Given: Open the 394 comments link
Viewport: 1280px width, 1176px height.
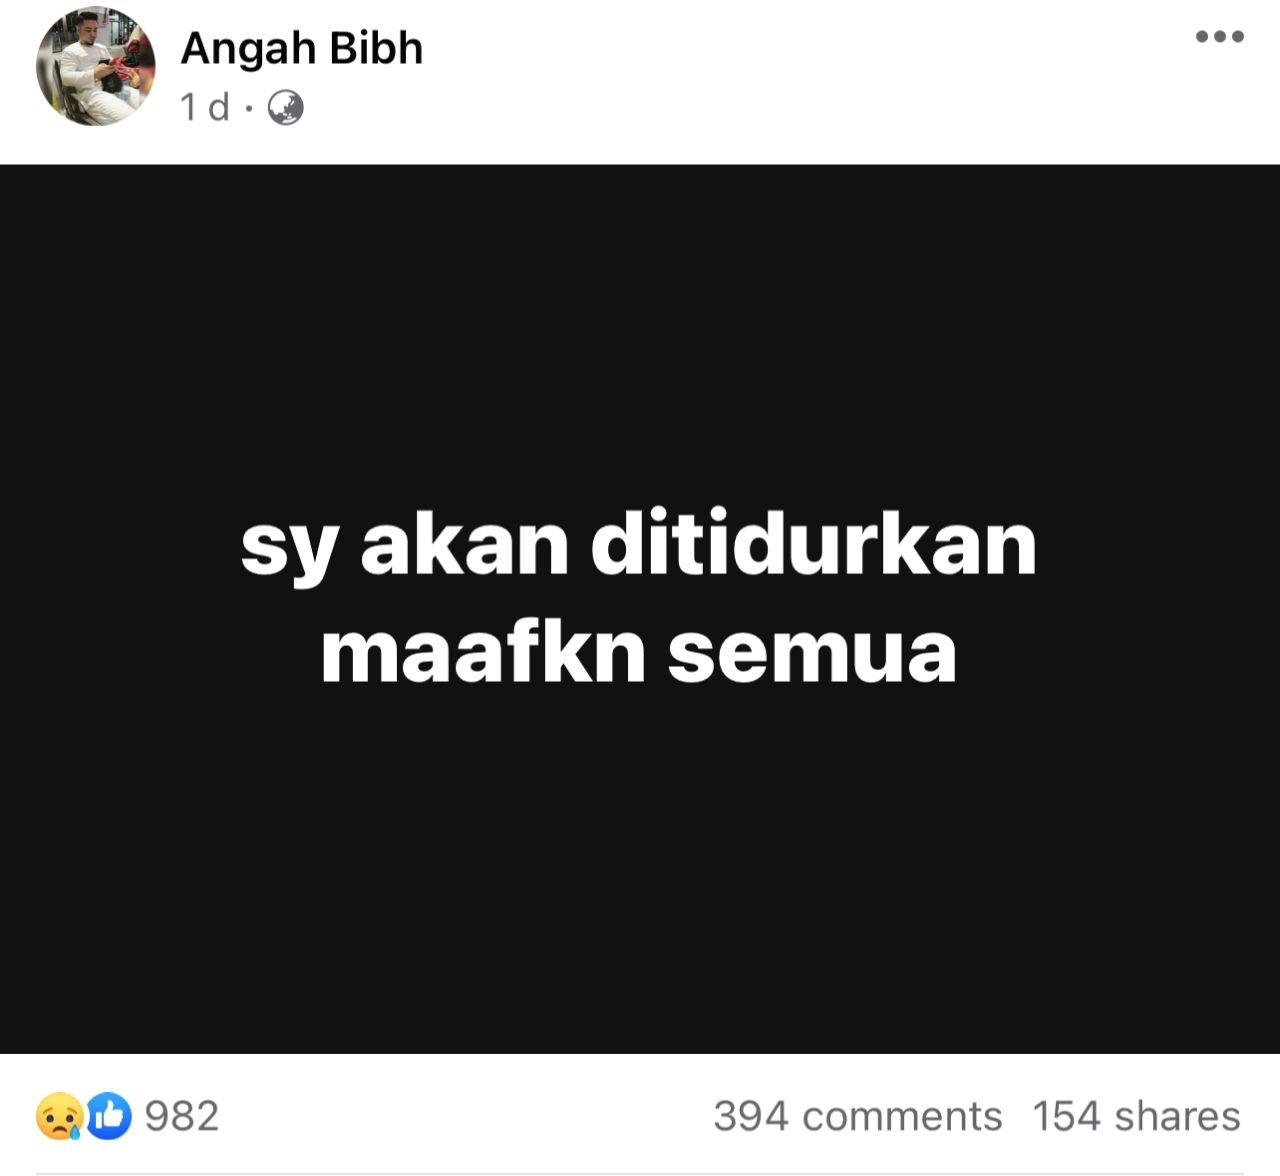Looking at the screenshot, I should (x=857, y=1116).
